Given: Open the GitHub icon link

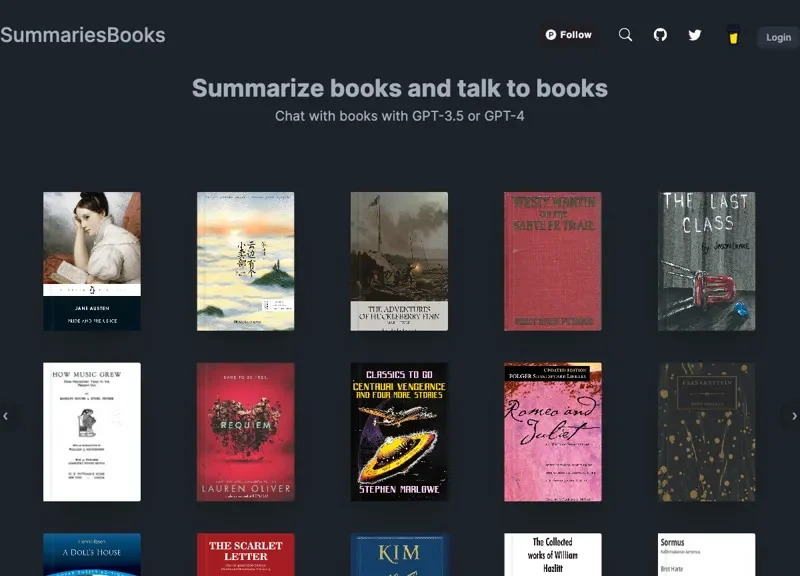Looking at the screenshot, I should (x=660, y=35).
